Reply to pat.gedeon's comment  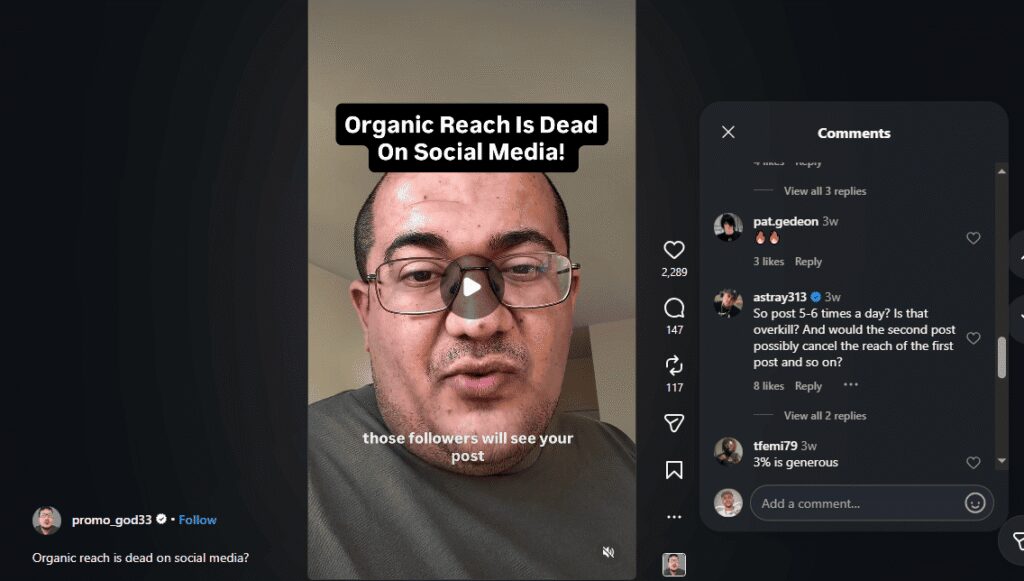click(808, 262)
